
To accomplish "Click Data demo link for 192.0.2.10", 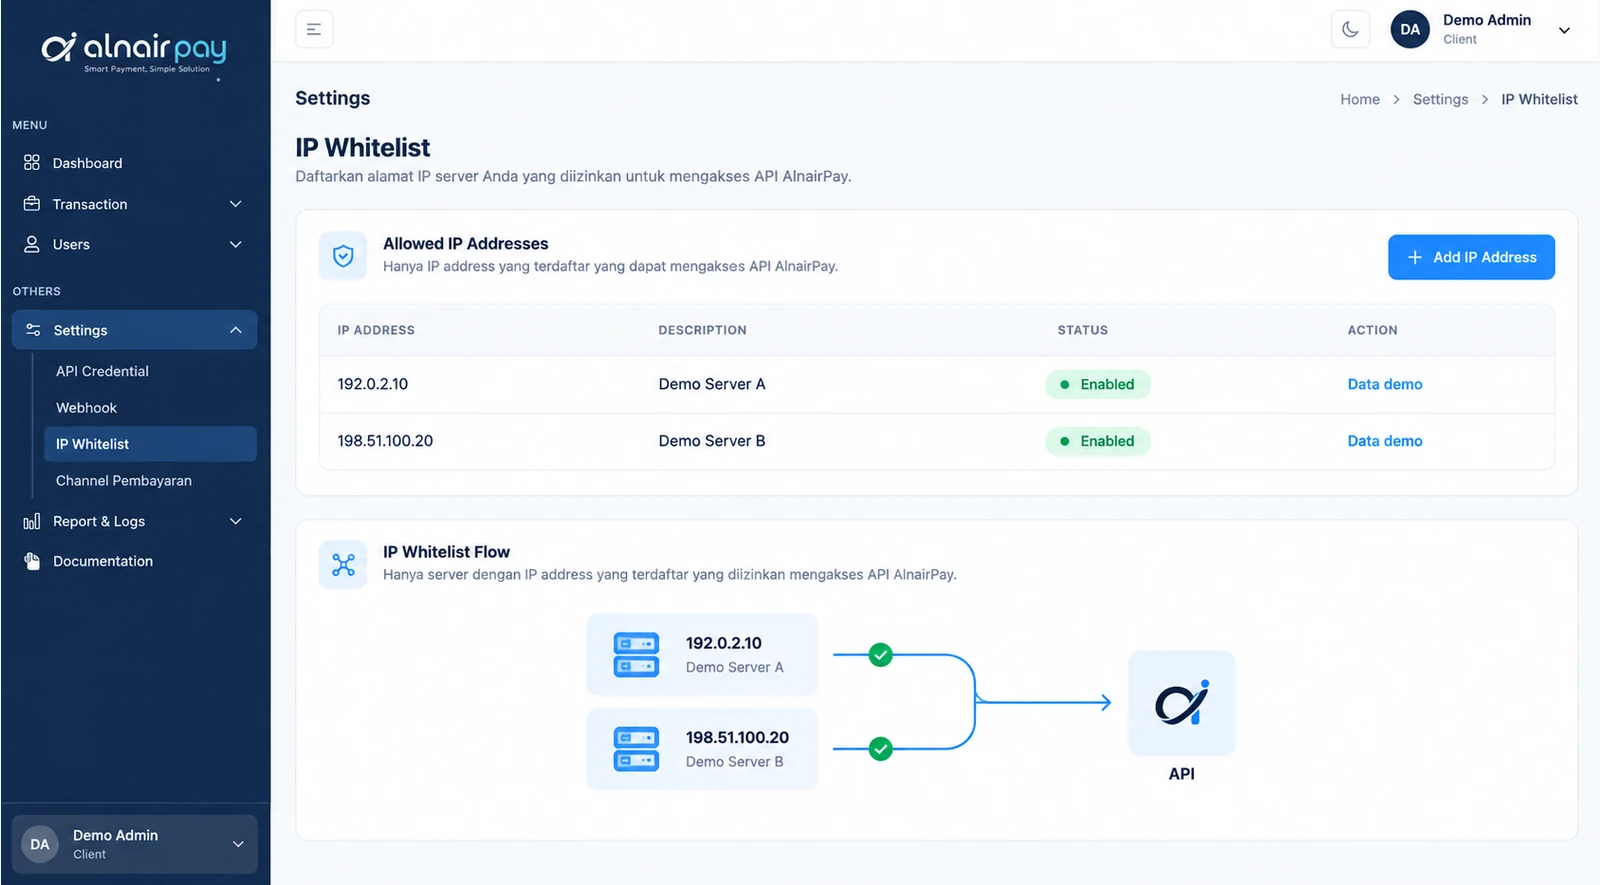I will point(1384,384).
